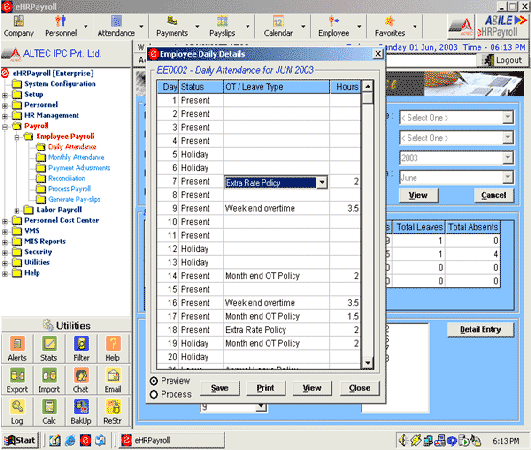Click the Cancel button in the background form
Screen dimensions: 531x450
494,195
